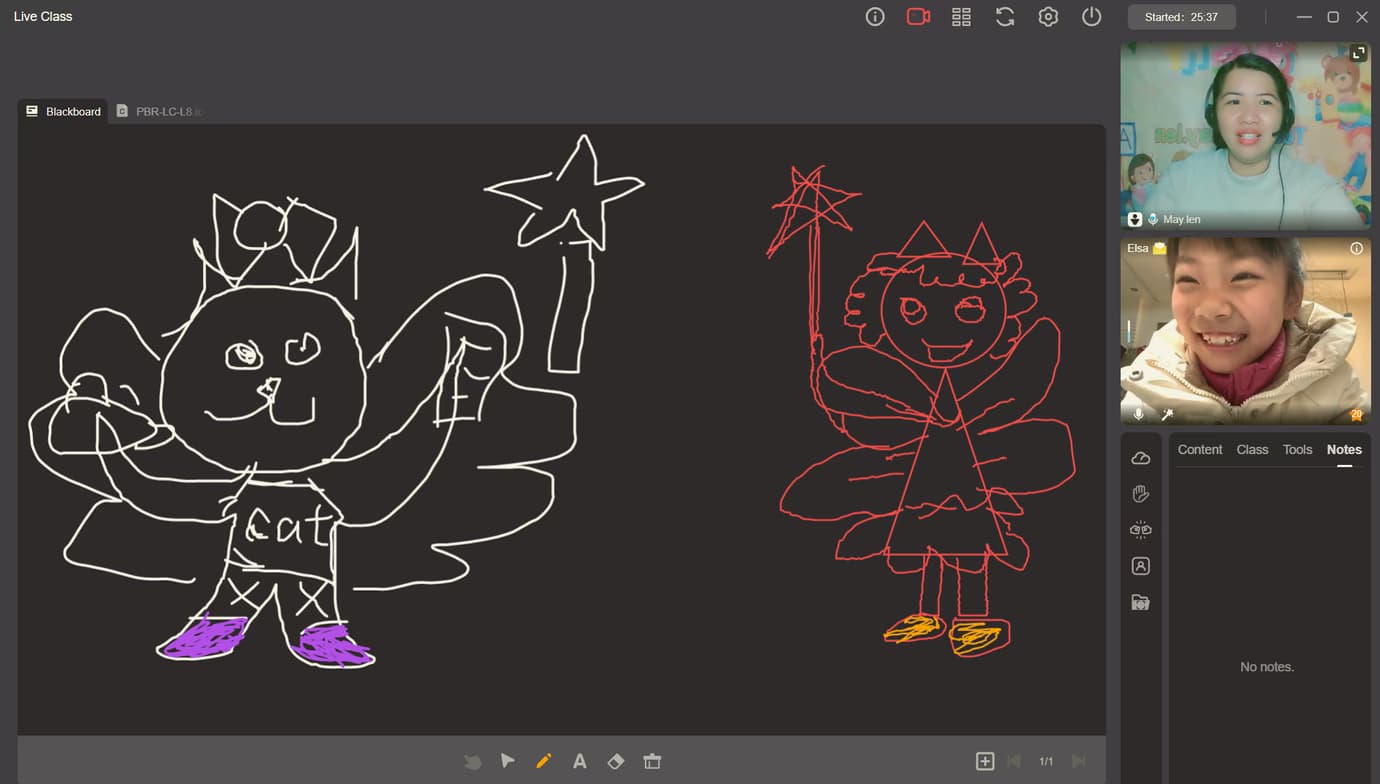Add a new blackboard page

(985, 761)
